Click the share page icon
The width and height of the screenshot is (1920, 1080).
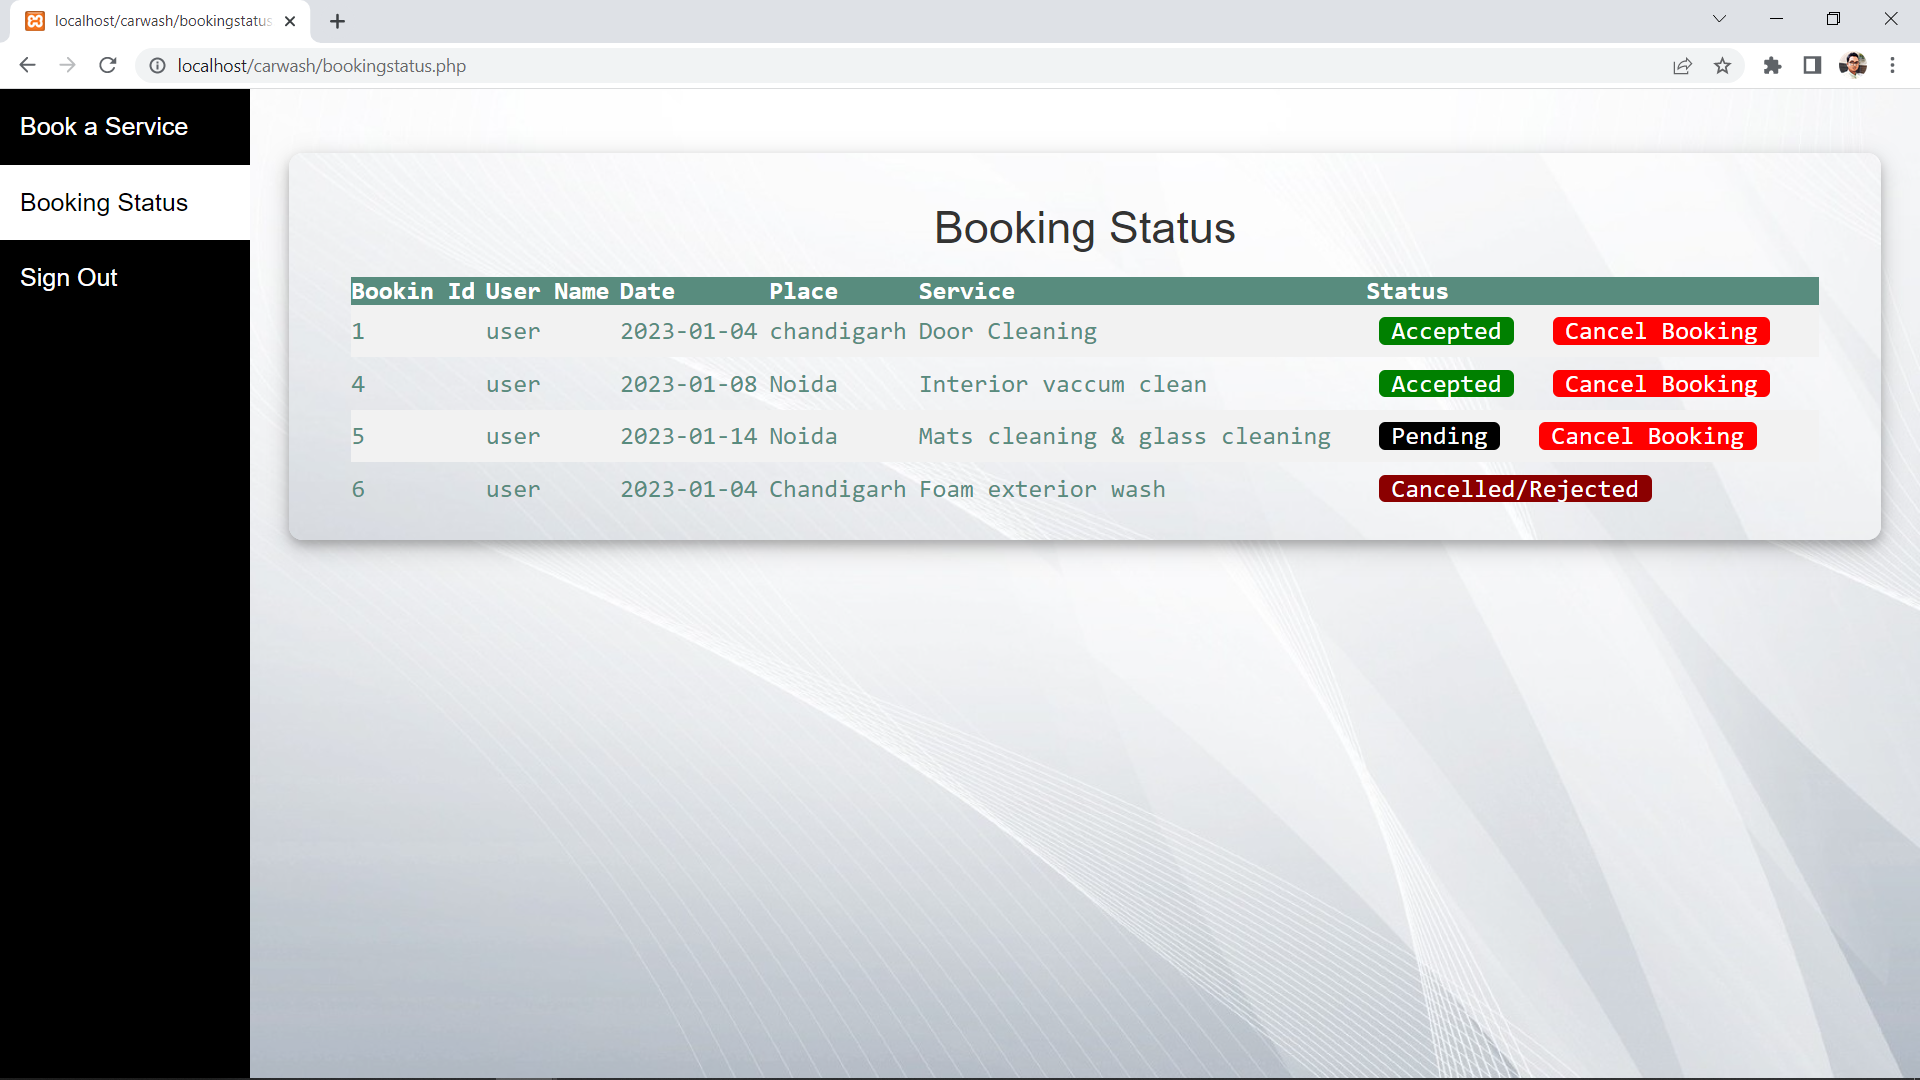point(1682,66)
